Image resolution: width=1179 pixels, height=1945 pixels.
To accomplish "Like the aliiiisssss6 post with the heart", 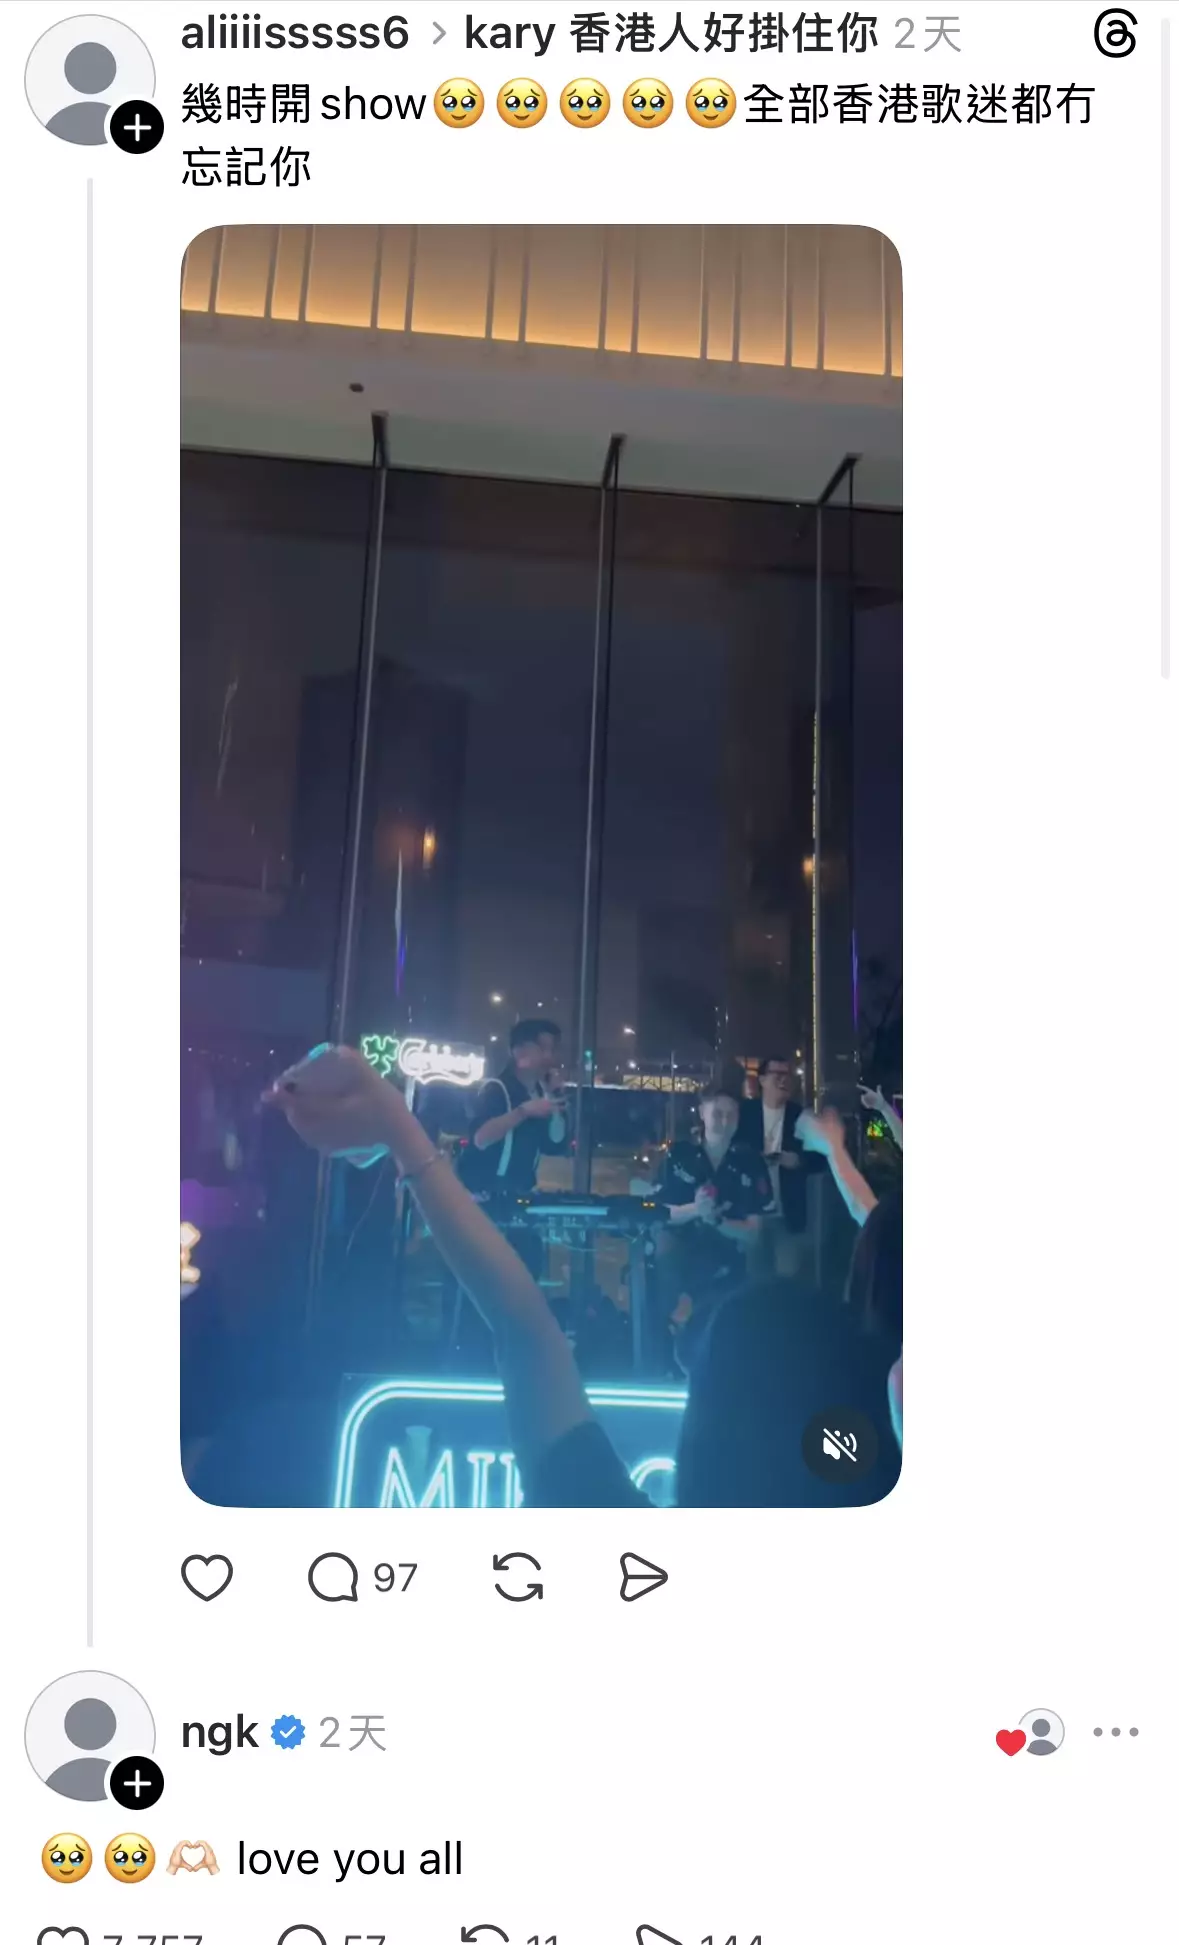I will (x=207, y=1578).
